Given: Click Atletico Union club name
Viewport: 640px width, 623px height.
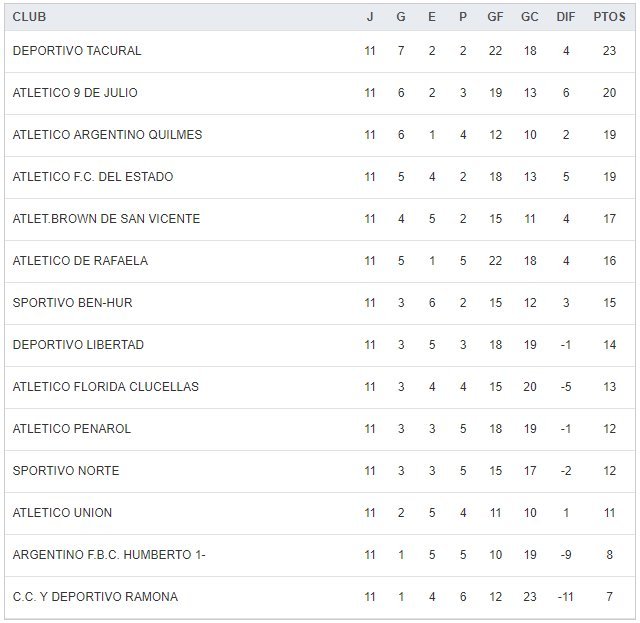Looking at the screenshot, I should click(x=62, y=513).
